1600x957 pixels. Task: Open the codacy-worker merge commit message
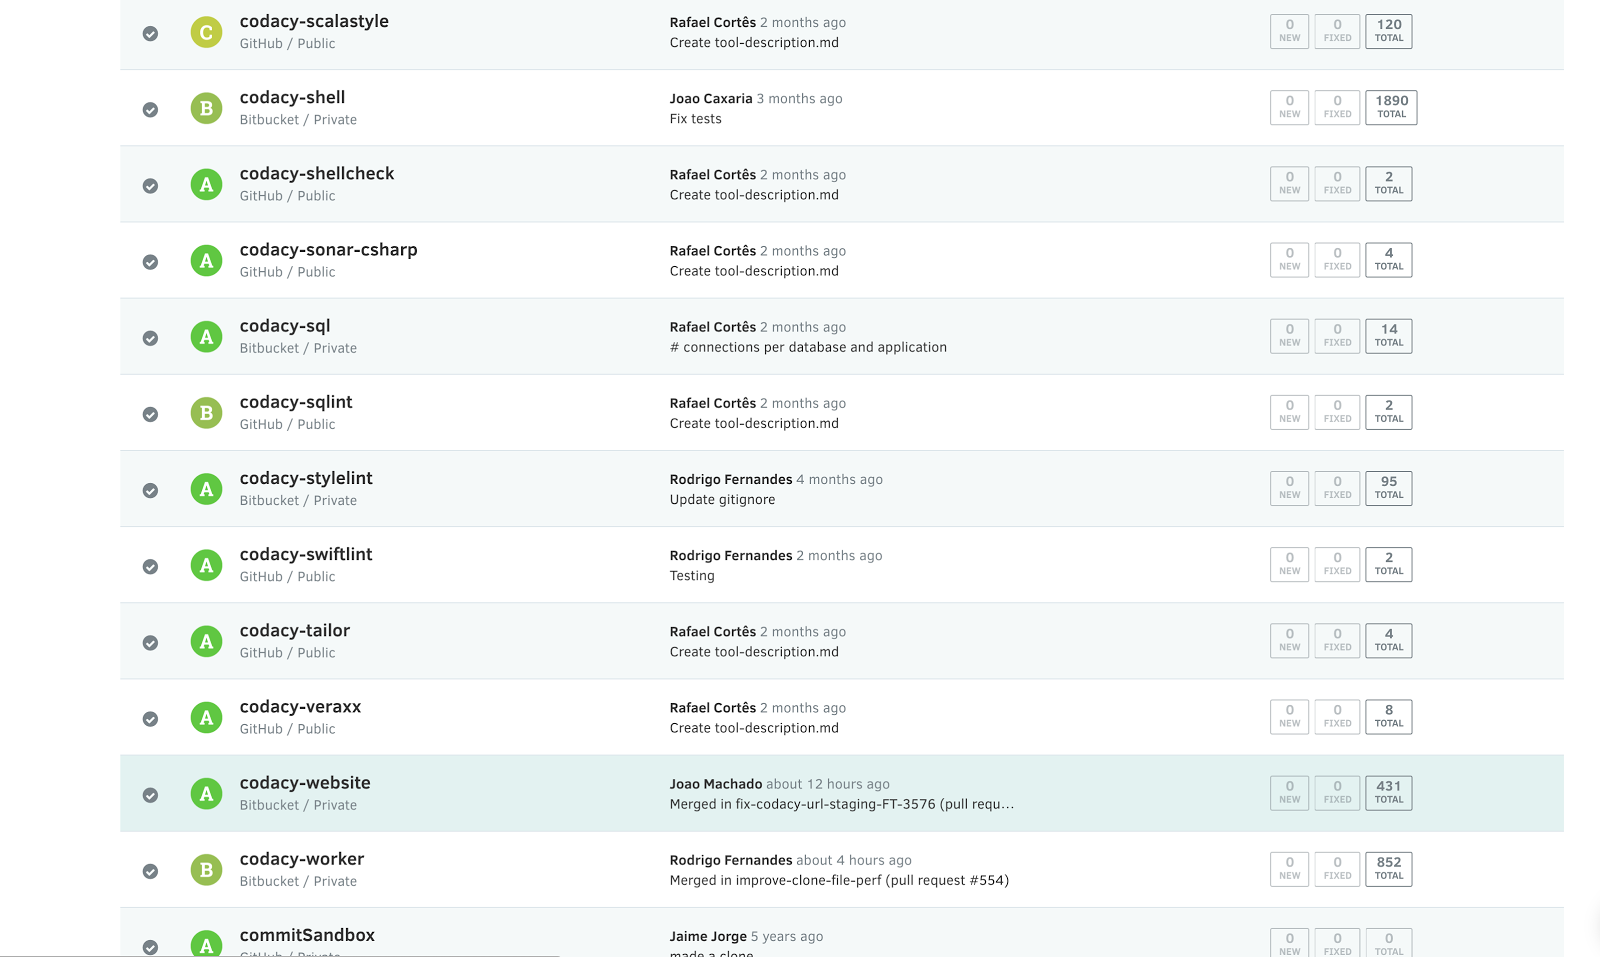pos(839,881)
